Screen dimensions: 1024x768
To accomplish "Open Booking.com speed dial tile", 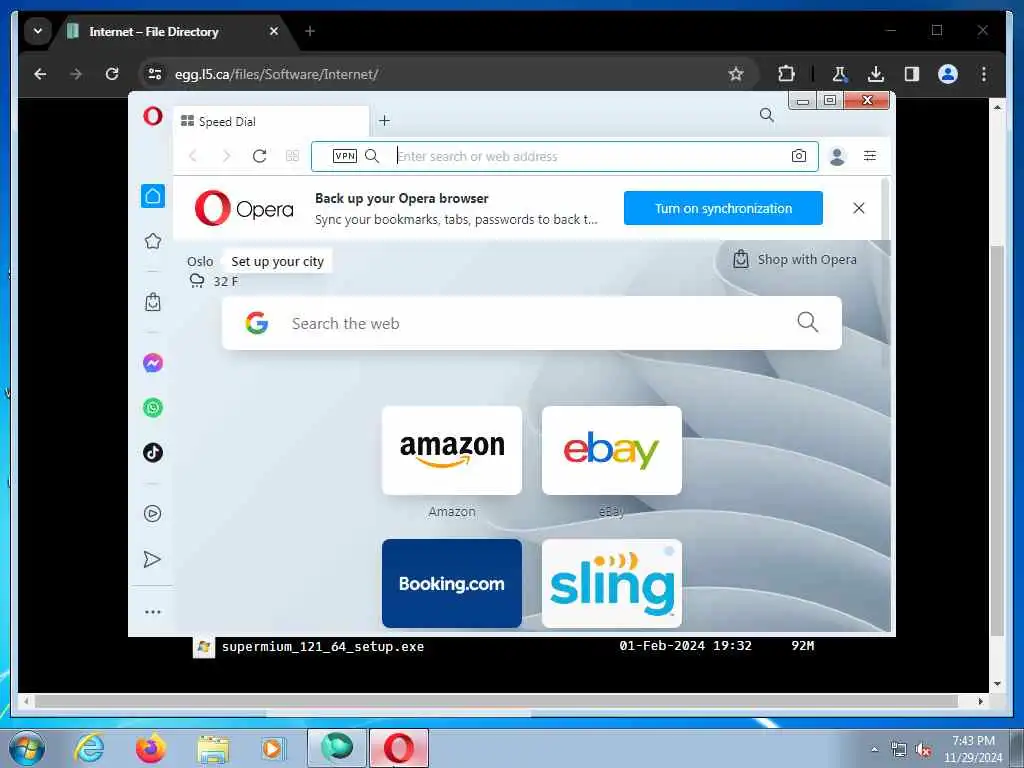I will coord(452,583).
